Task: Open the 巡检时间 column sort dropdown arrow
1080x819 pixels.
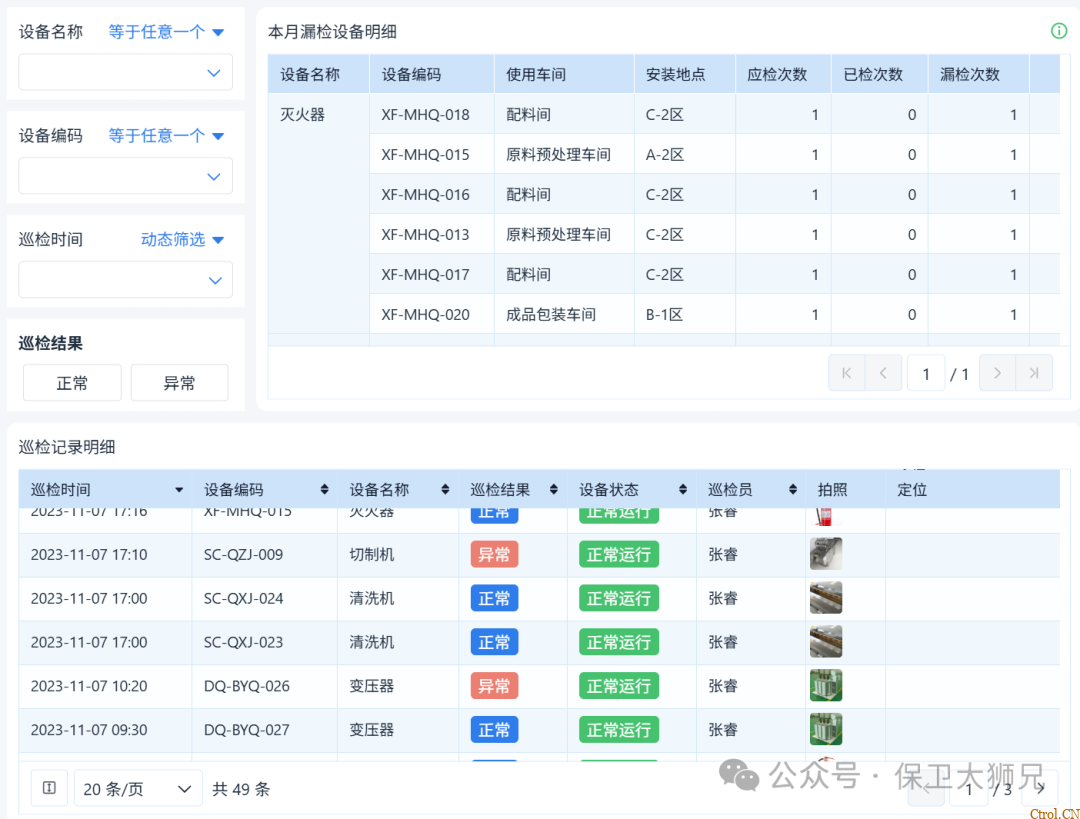Action: tap(179, 490)
